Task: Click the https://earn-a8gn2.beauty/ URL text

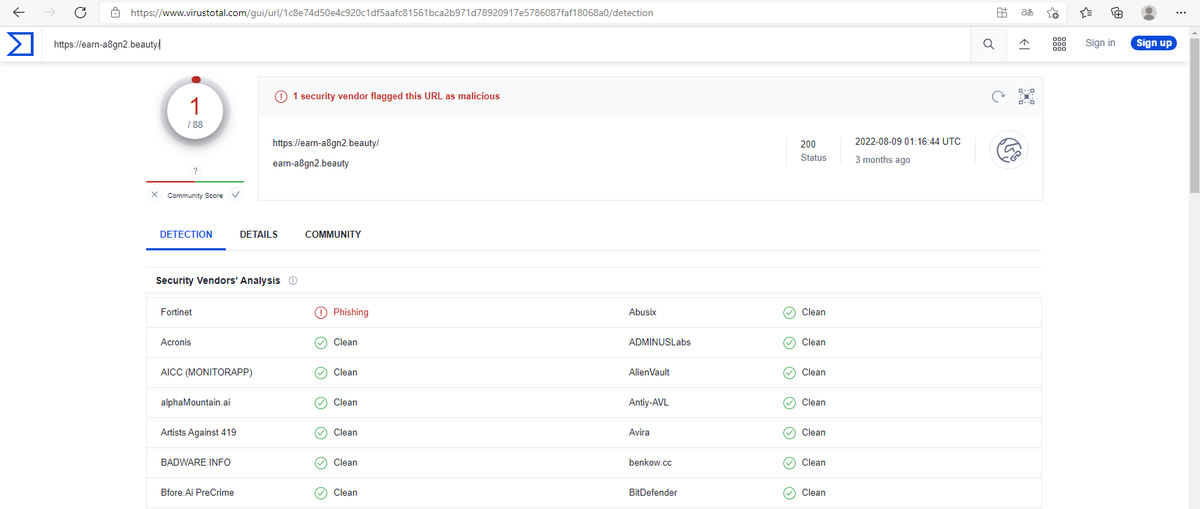Action: tap(325, 143)
